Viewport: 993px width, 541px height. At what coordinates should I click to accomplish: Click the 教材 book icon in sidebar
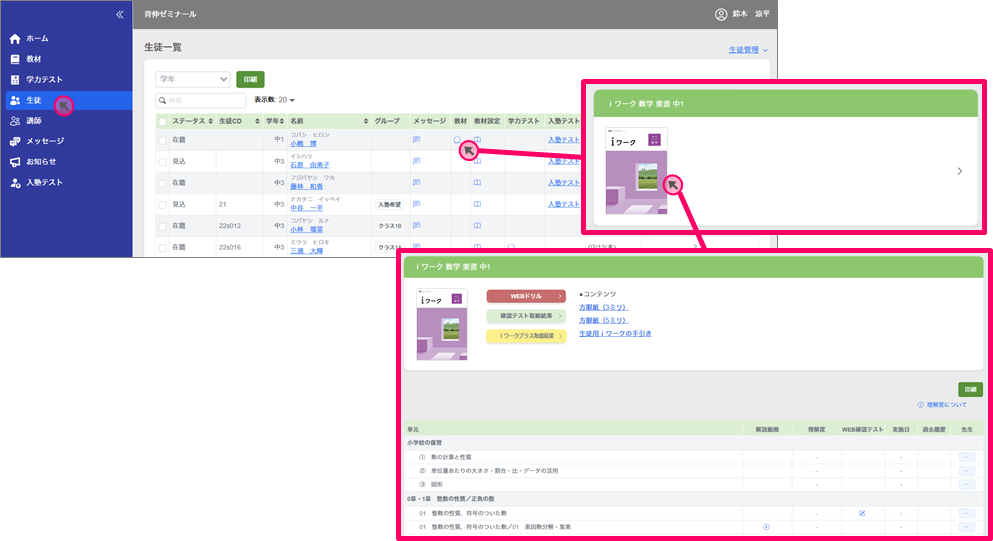point(14,59)
